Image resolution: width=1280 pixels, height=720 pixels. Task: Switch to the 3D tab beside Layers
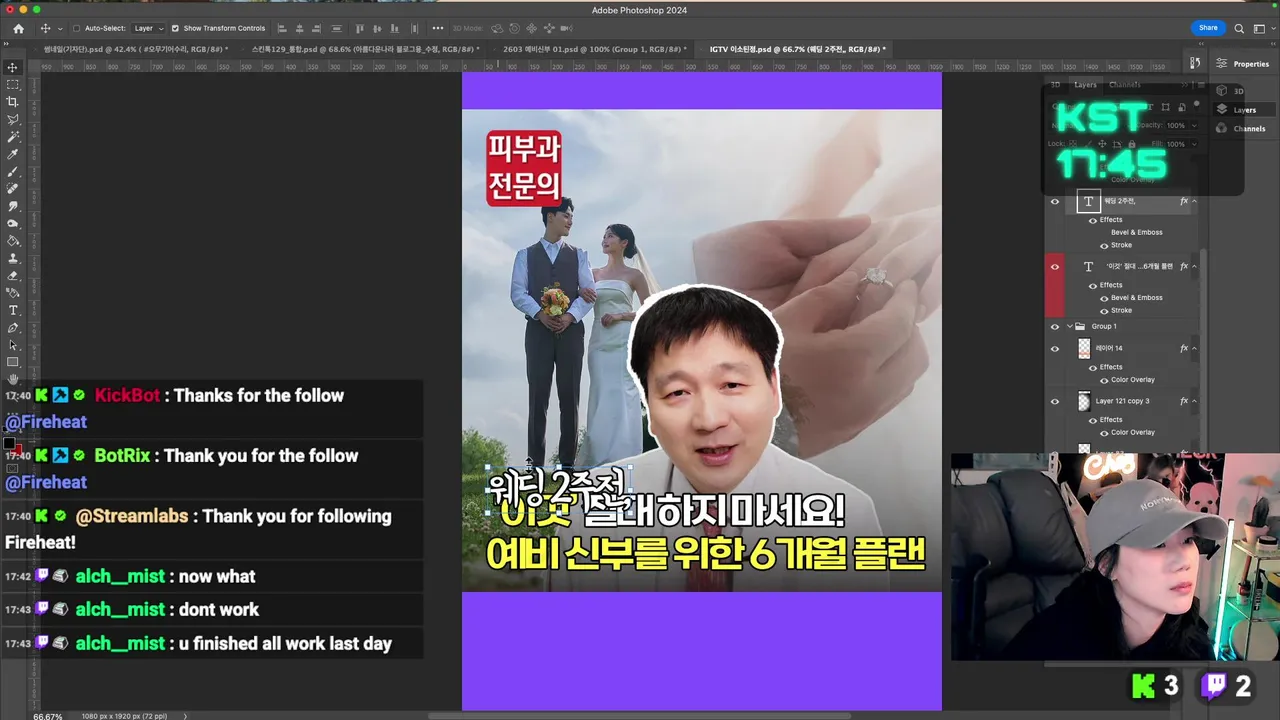[x=1055, y=85]
